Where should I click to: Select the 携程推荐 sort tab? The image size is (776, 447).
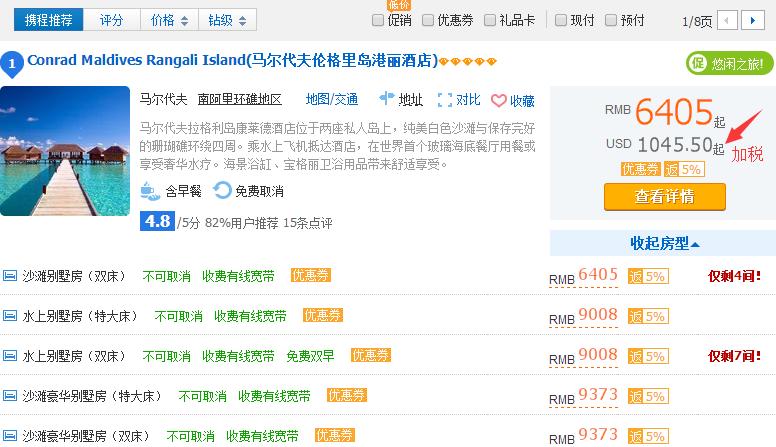point(48,20)
